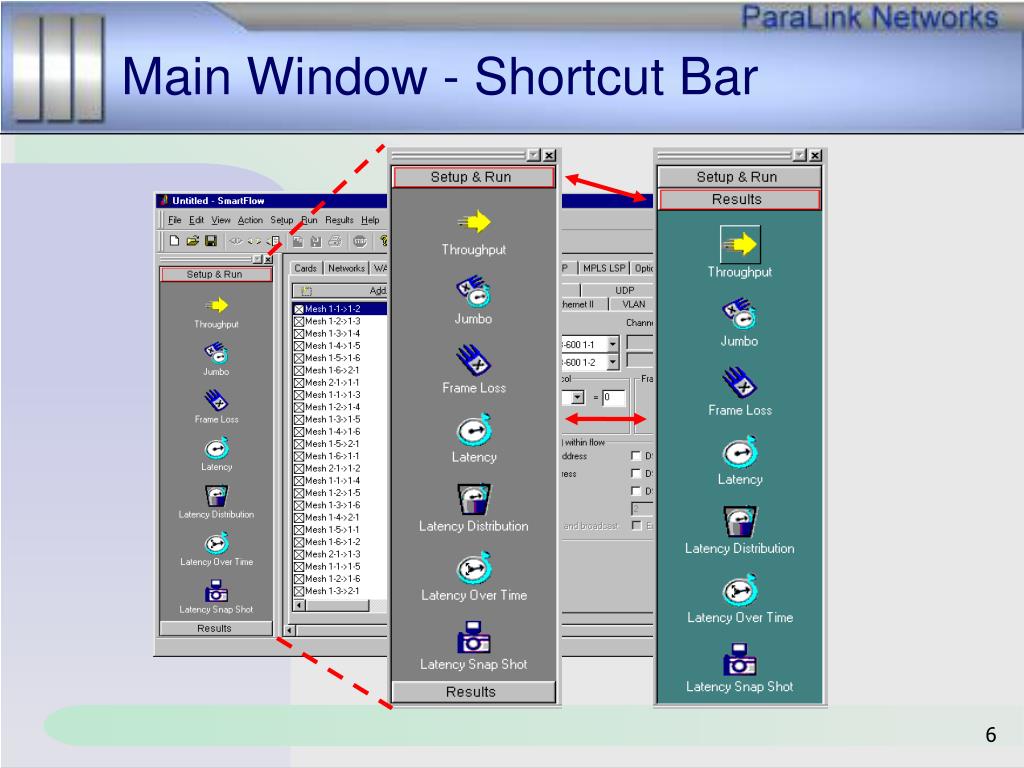Image resolution: width=1024 pixels, height=768 pixels.
Task: Switch to the Cards tab
Action: (305, 268)
